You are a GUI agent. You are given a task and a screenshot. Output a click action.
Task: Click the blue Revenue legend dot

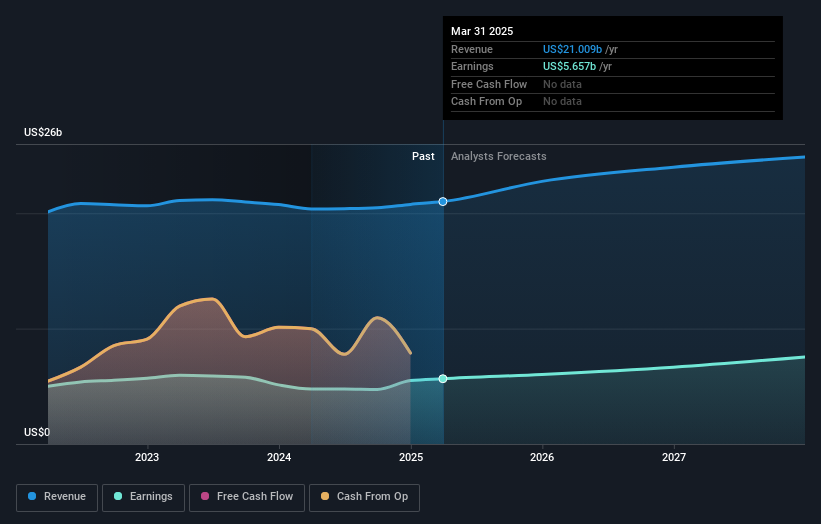point(32,496)
